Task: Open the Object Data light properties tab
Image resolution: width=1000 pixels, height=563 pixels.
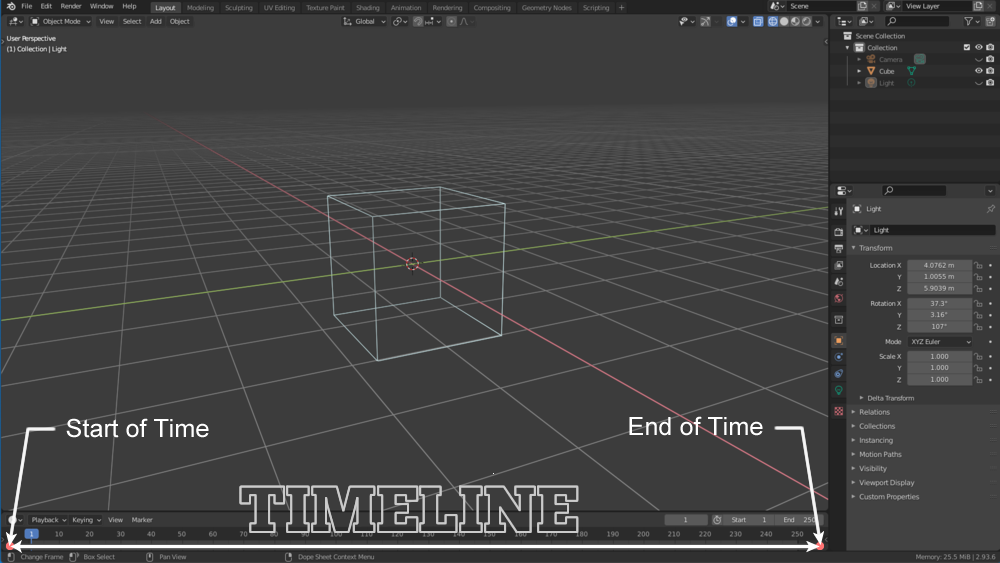Action: pos(839,390)
